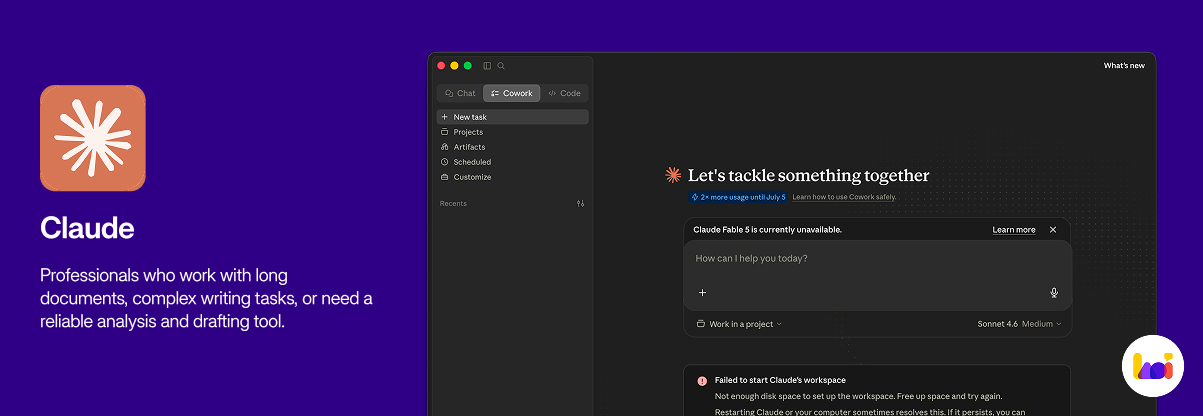
Task: Activate the microphone voice input icon
Action: click(1054, 293)
